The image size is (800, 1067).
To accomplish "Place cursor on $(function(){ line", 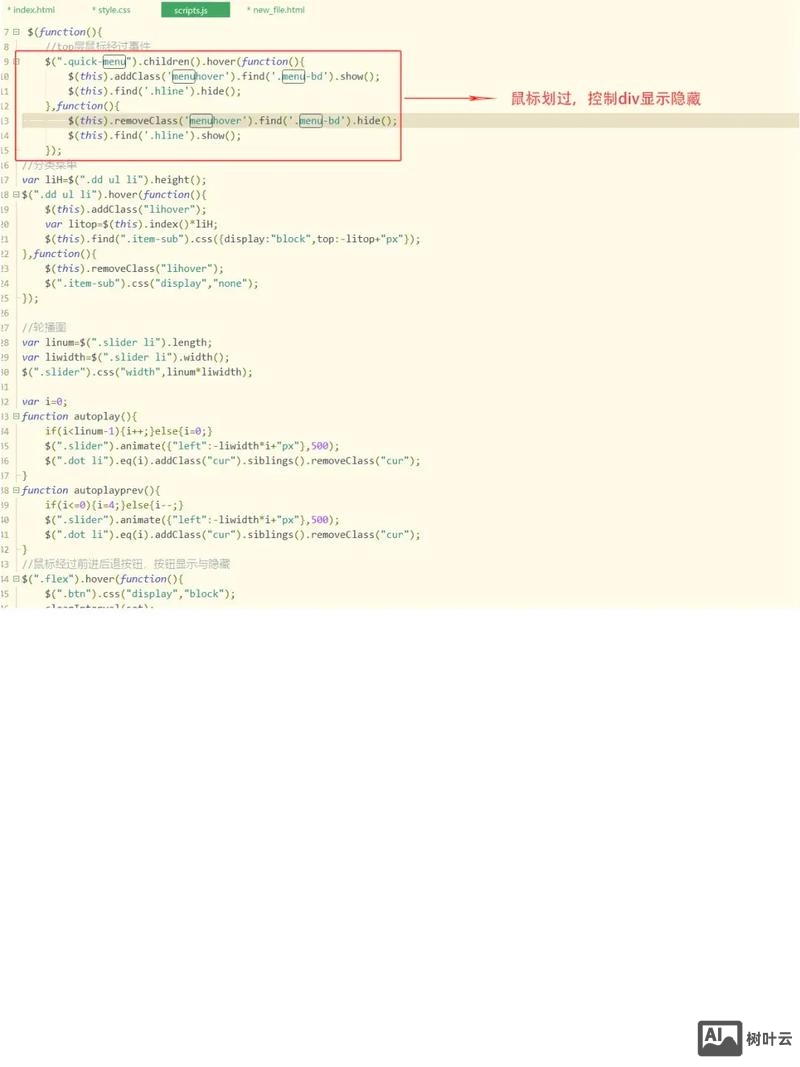I will click(65, 32).
